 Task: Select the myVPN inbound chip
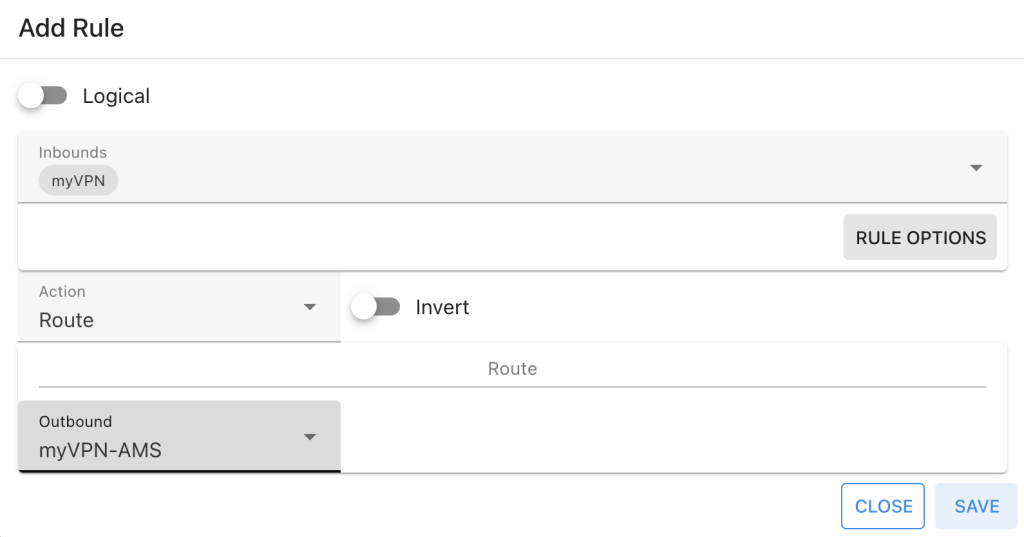pos(78,180)
